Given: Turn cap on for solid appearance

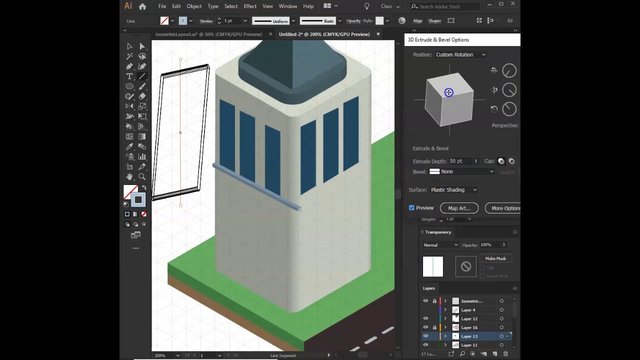Looking at the screenshot, I should 501,161.
